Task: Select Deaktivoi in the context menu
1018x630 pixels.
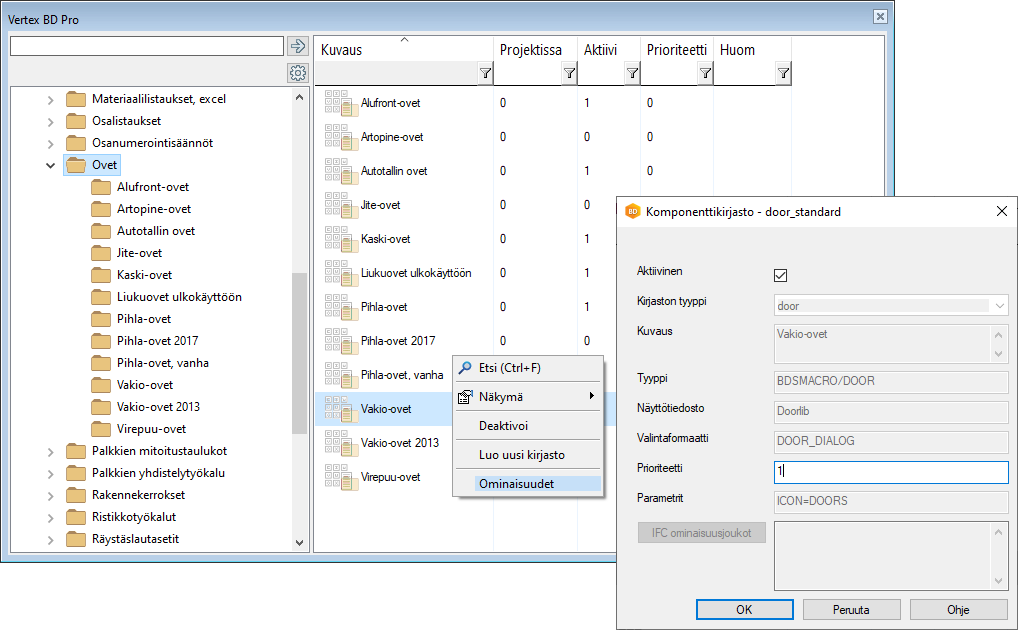Action: coord(502,425)
